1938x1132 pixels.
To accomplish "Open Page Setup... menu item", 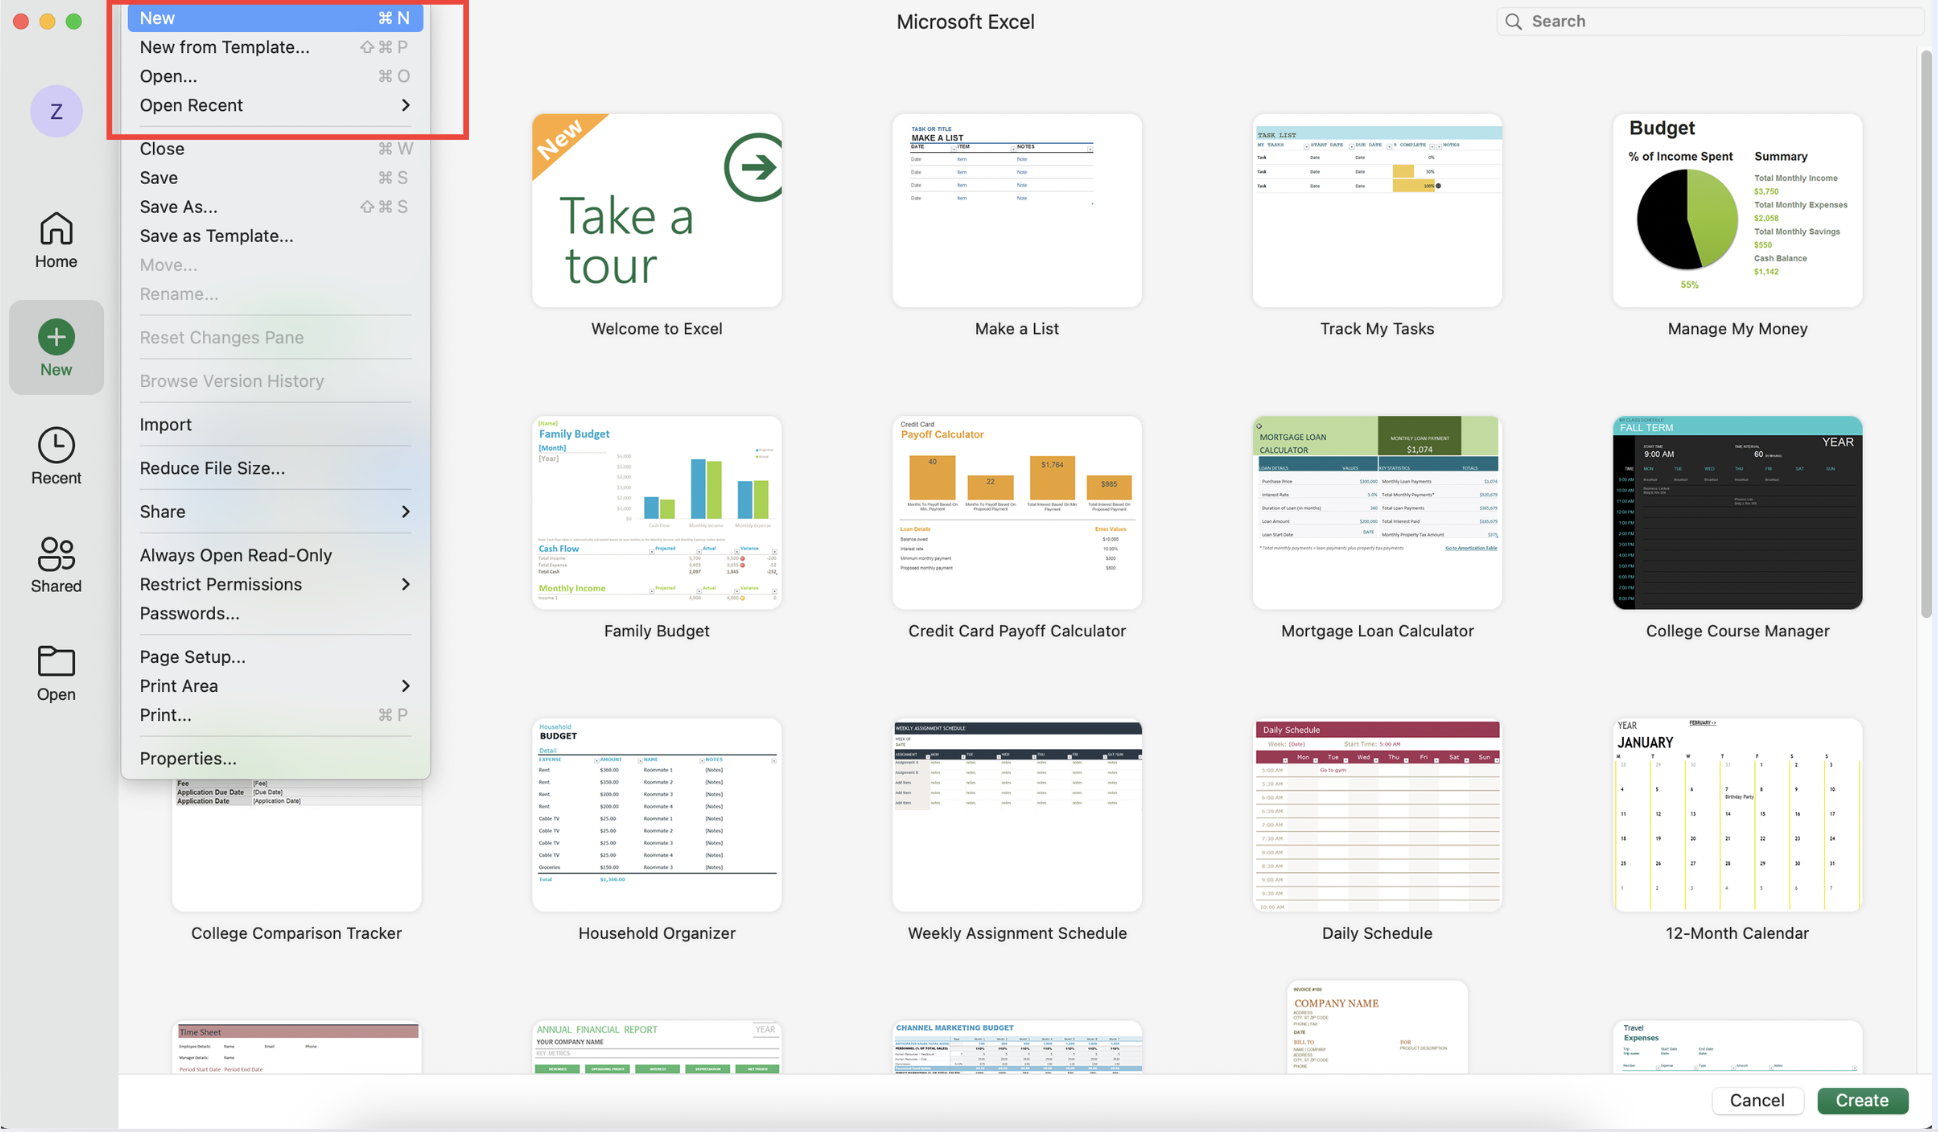I will (275, 657).
